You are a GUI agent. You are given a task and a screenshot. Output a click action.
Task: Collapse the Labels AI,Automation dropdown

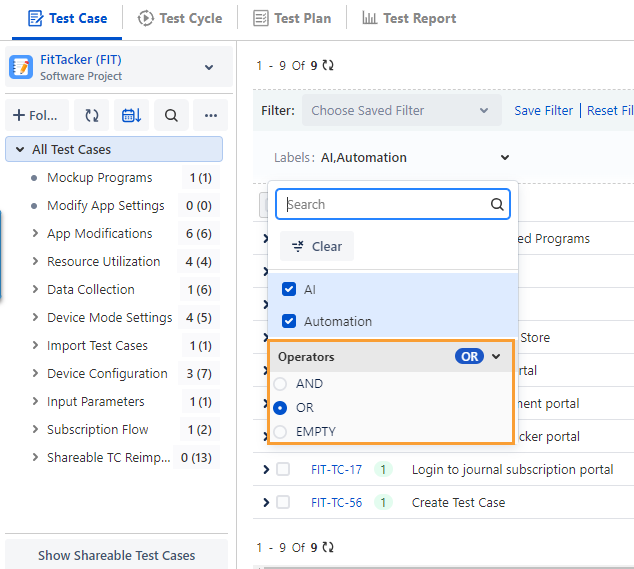[x=505, y=157]
